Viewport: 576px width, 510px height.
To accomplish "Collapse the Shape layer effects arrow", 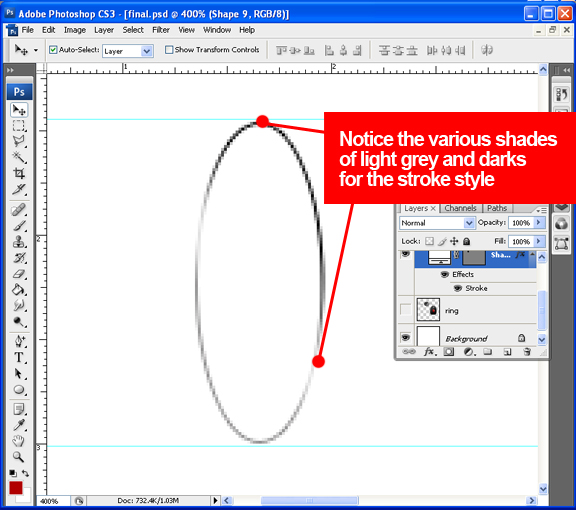I will pyautogui.click(x=532, y=254).
